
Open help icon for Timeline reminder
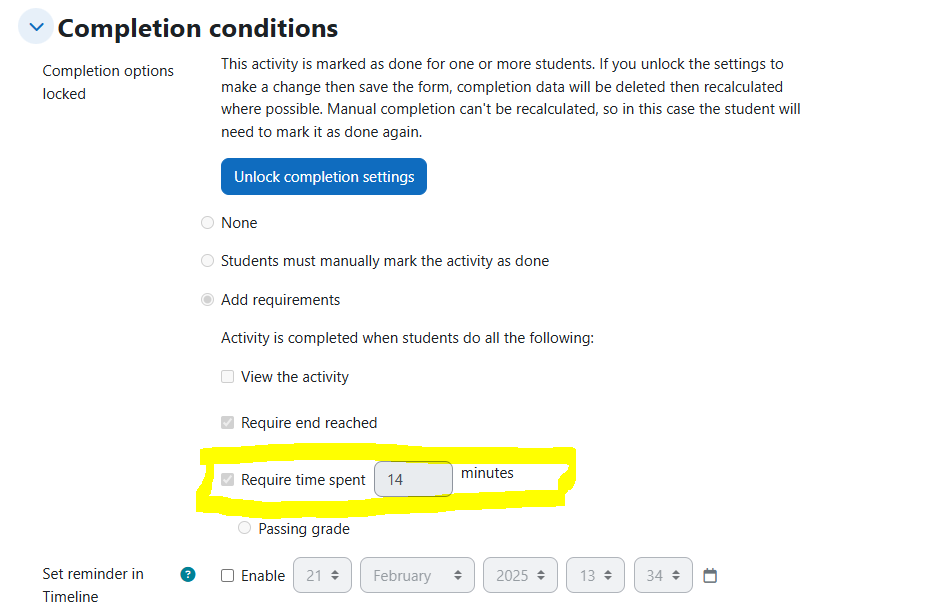188,574
